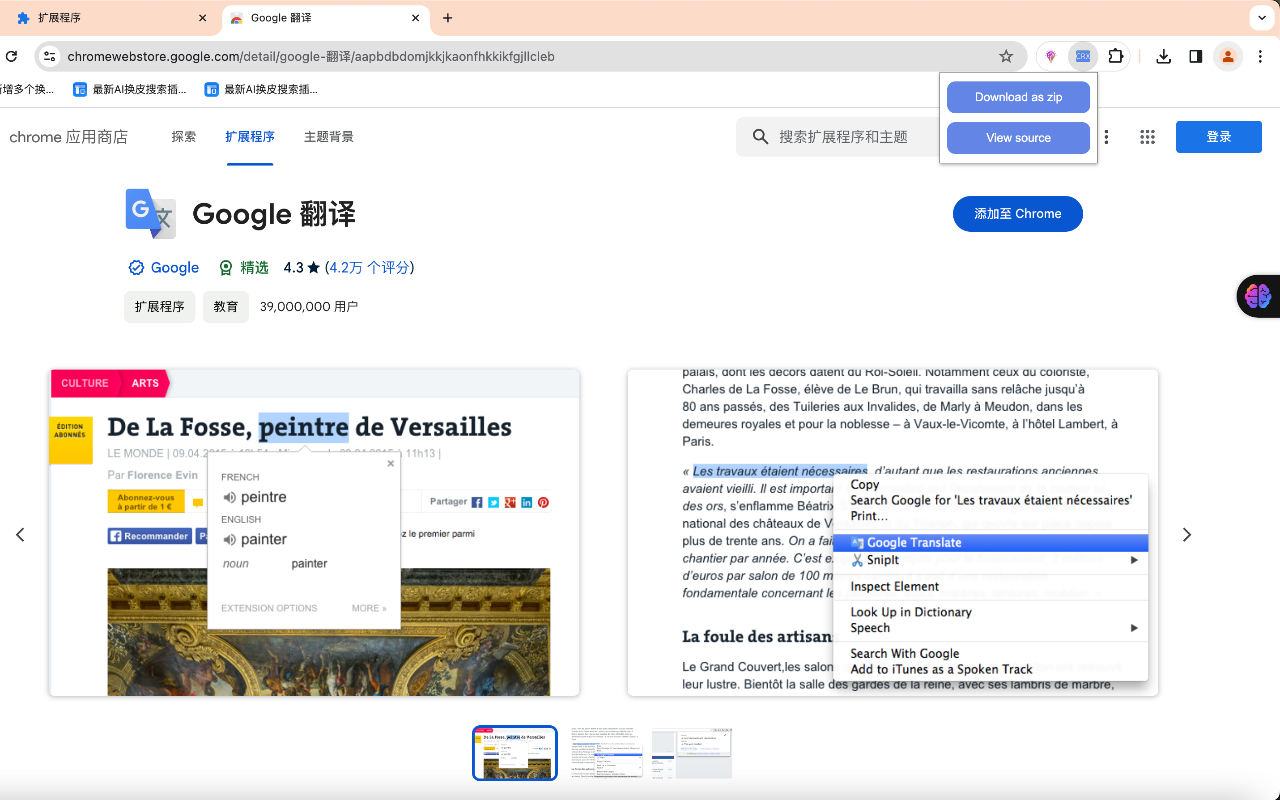Show the previous screenshot with left arrow
The image size is (1280, 800).
coord(20,535)
